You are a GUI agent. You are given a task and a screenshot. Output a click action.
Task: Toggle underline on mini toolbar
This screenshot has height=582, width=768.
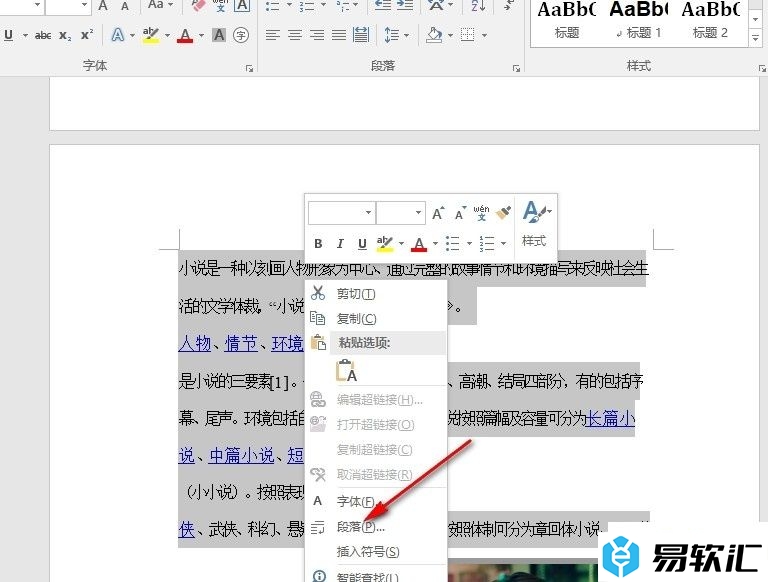point(362,243)
